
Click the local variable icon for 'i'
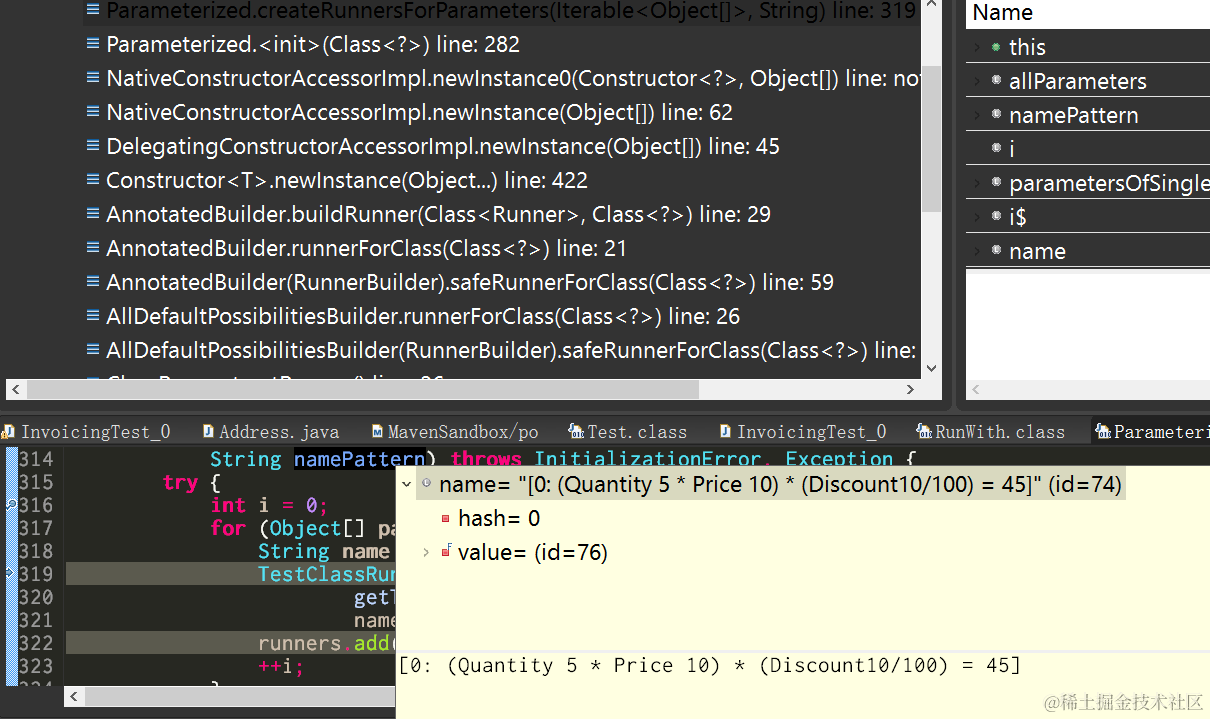(996, 148)
